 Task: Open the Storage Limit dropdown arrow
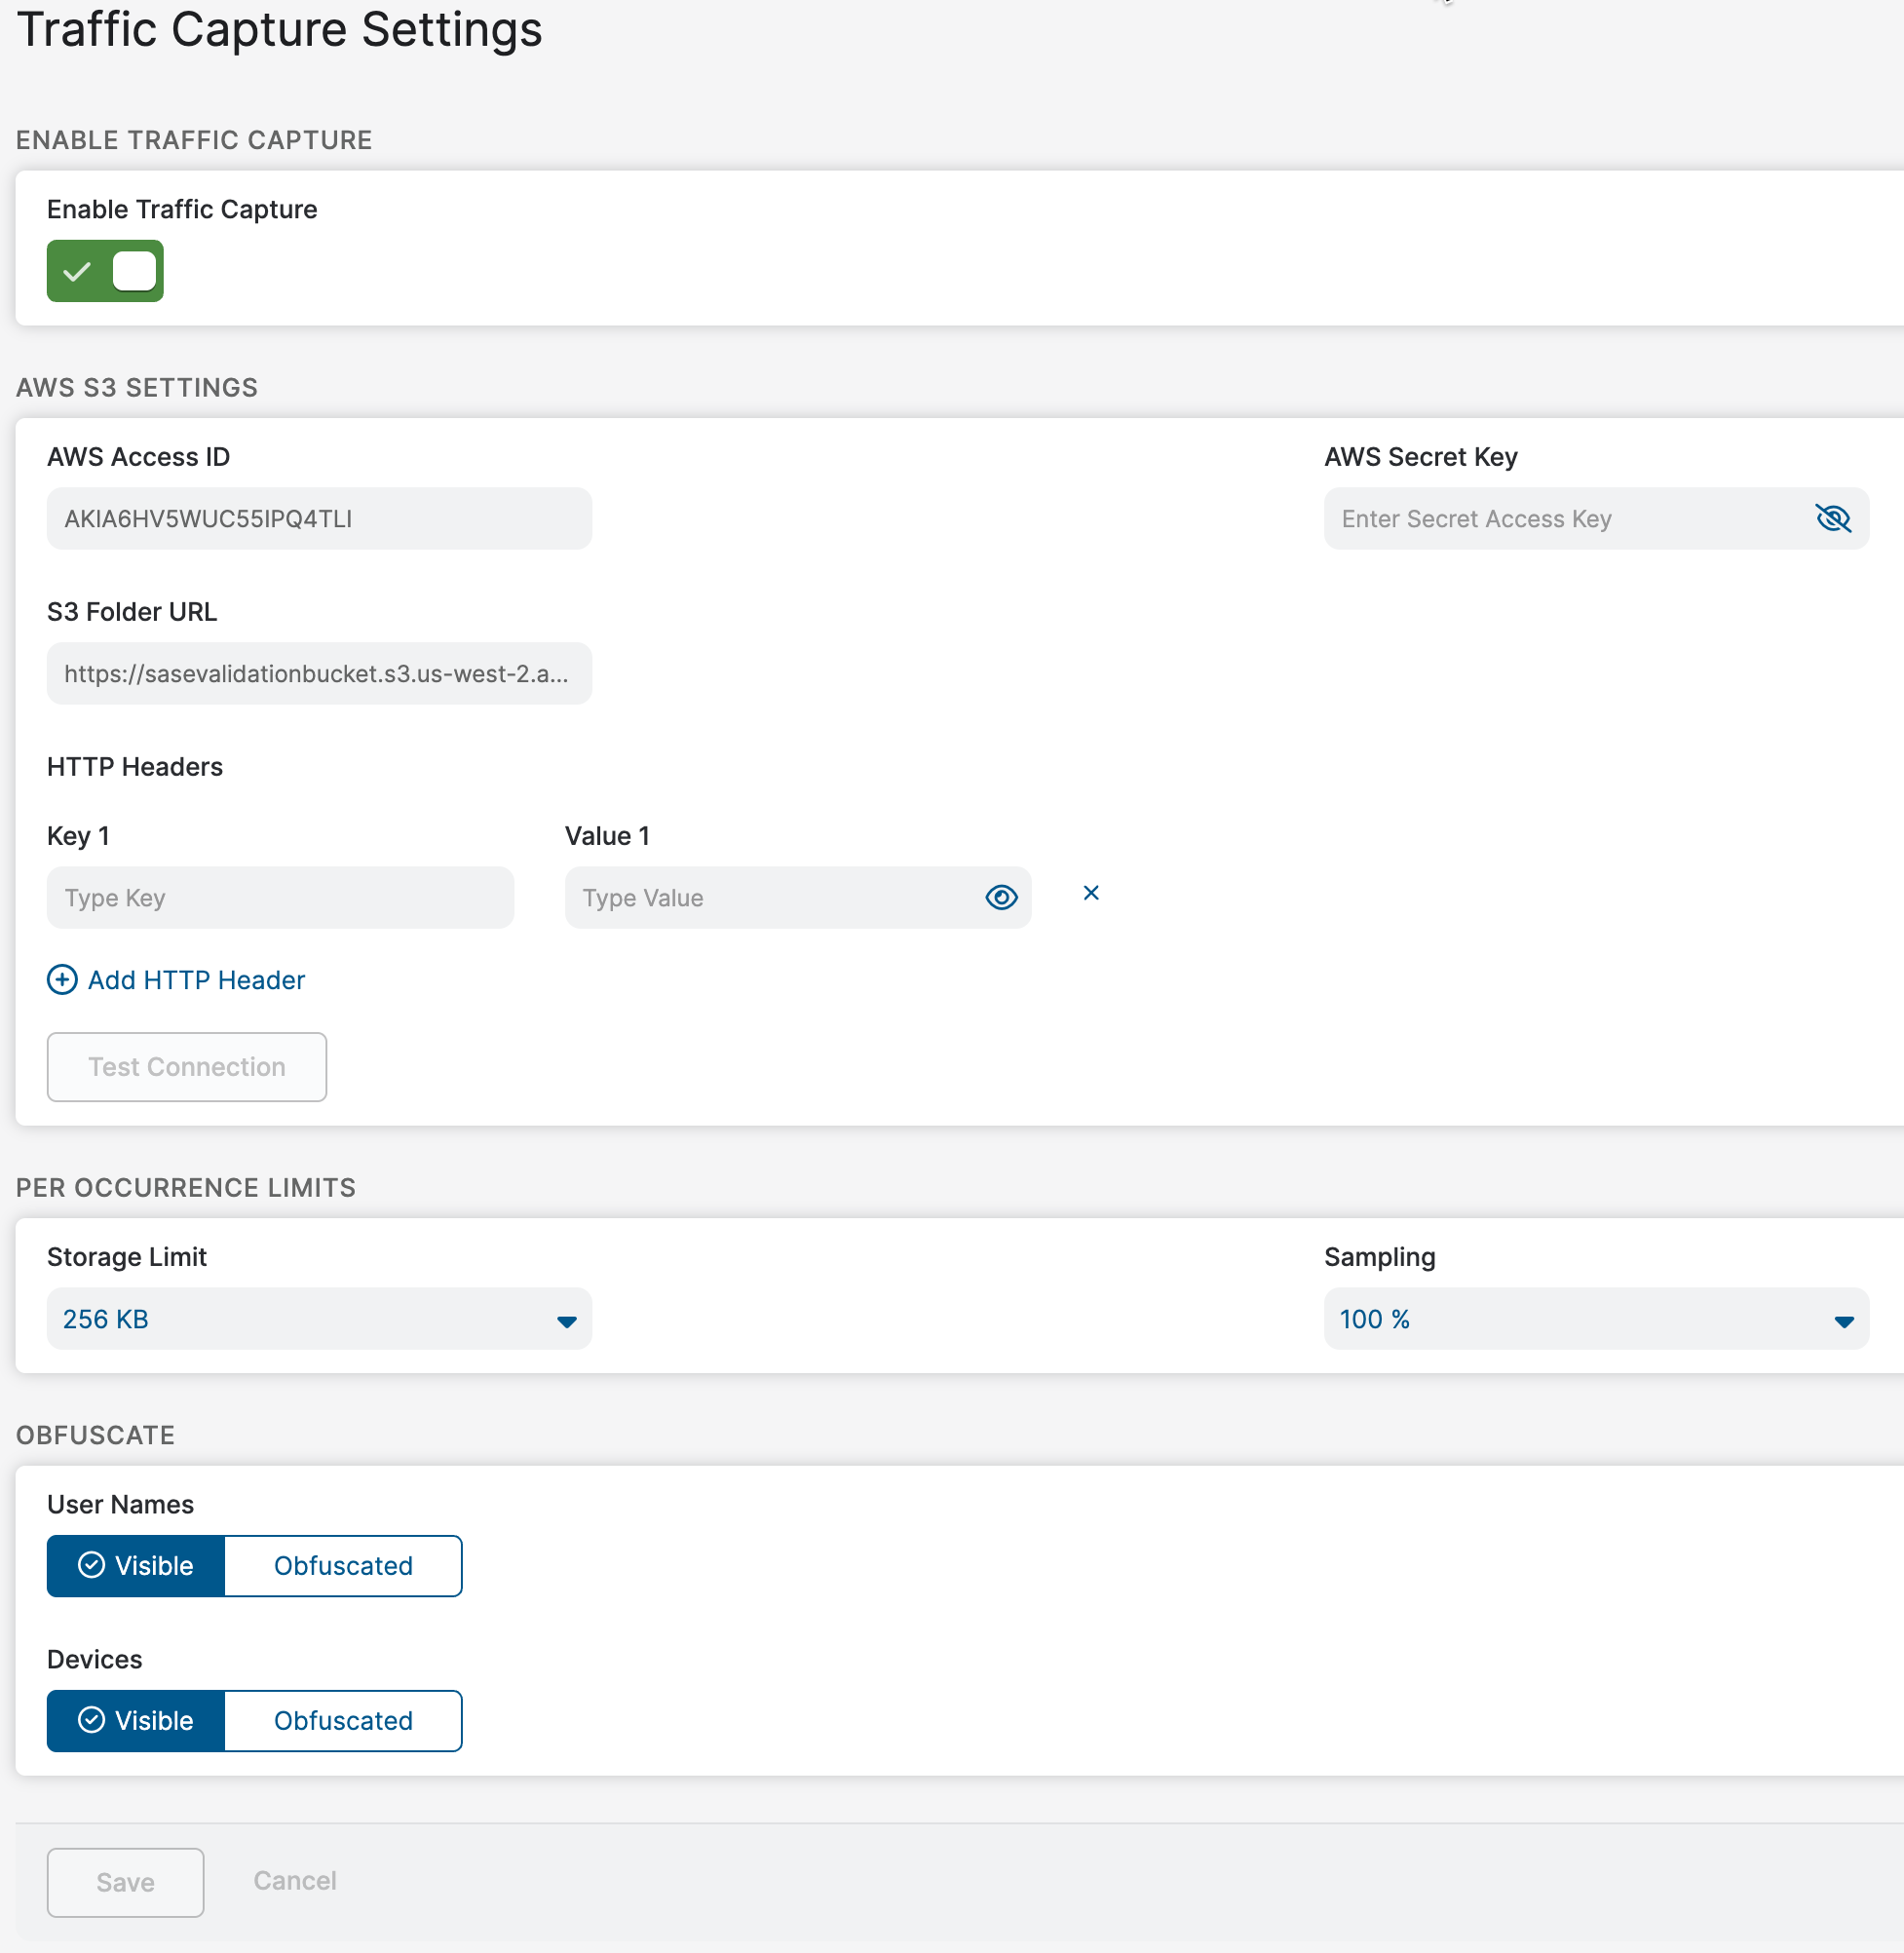tap(566, 1320)
